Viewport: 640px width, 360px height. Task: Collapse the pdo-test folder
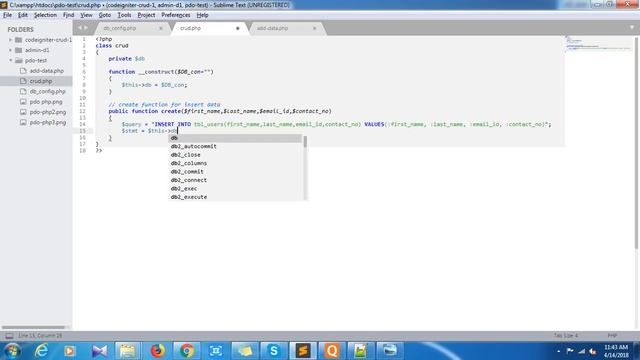(10, 60)
